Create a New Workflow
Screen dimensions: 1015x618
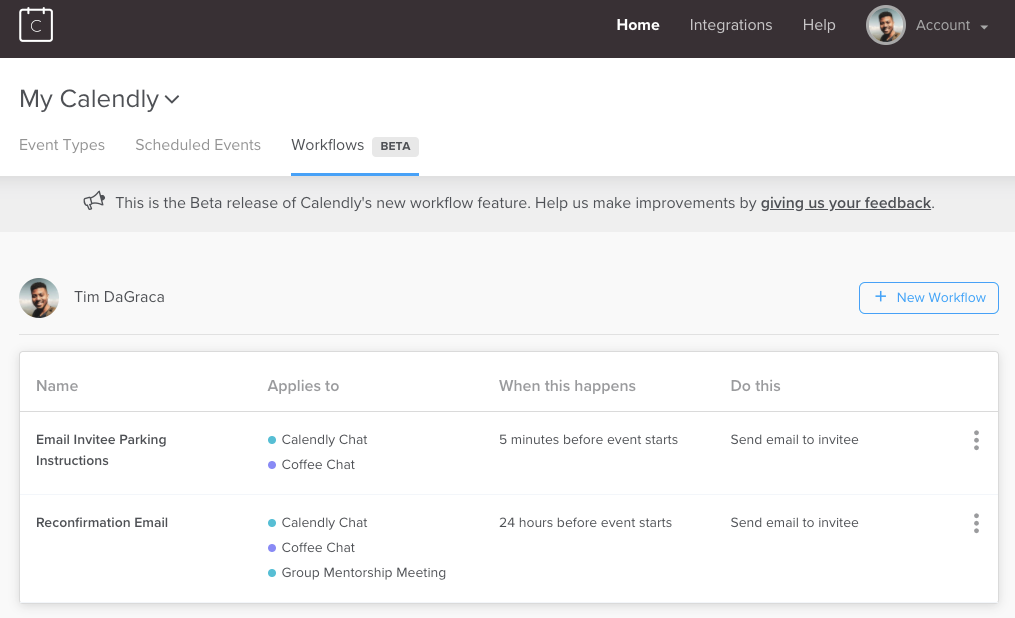928,298
